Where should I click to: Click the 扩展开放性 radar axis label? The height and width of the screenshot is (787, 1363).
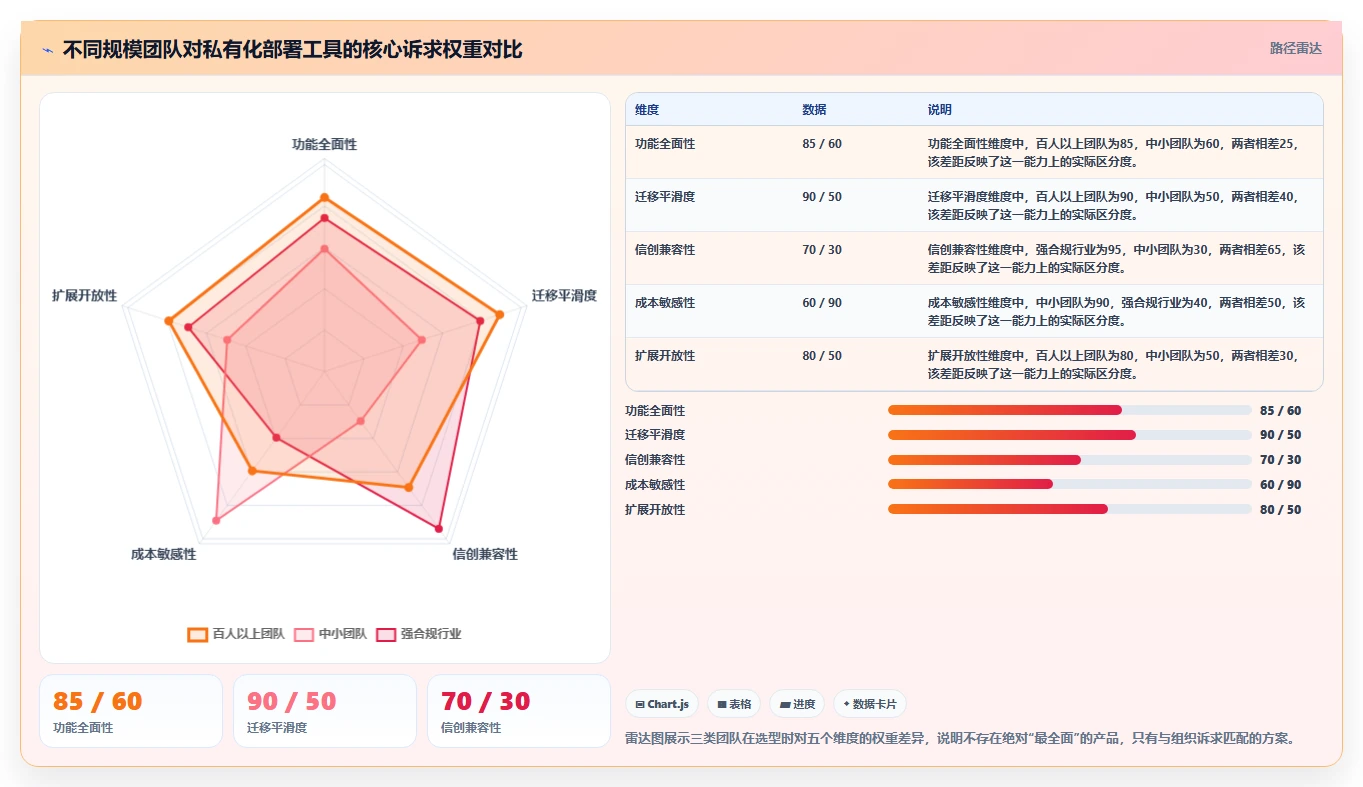[84, 295]
